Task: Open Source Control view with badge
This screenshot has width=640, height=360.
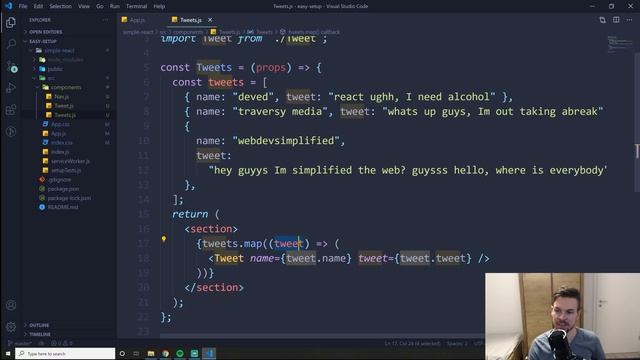Action: 11,66
